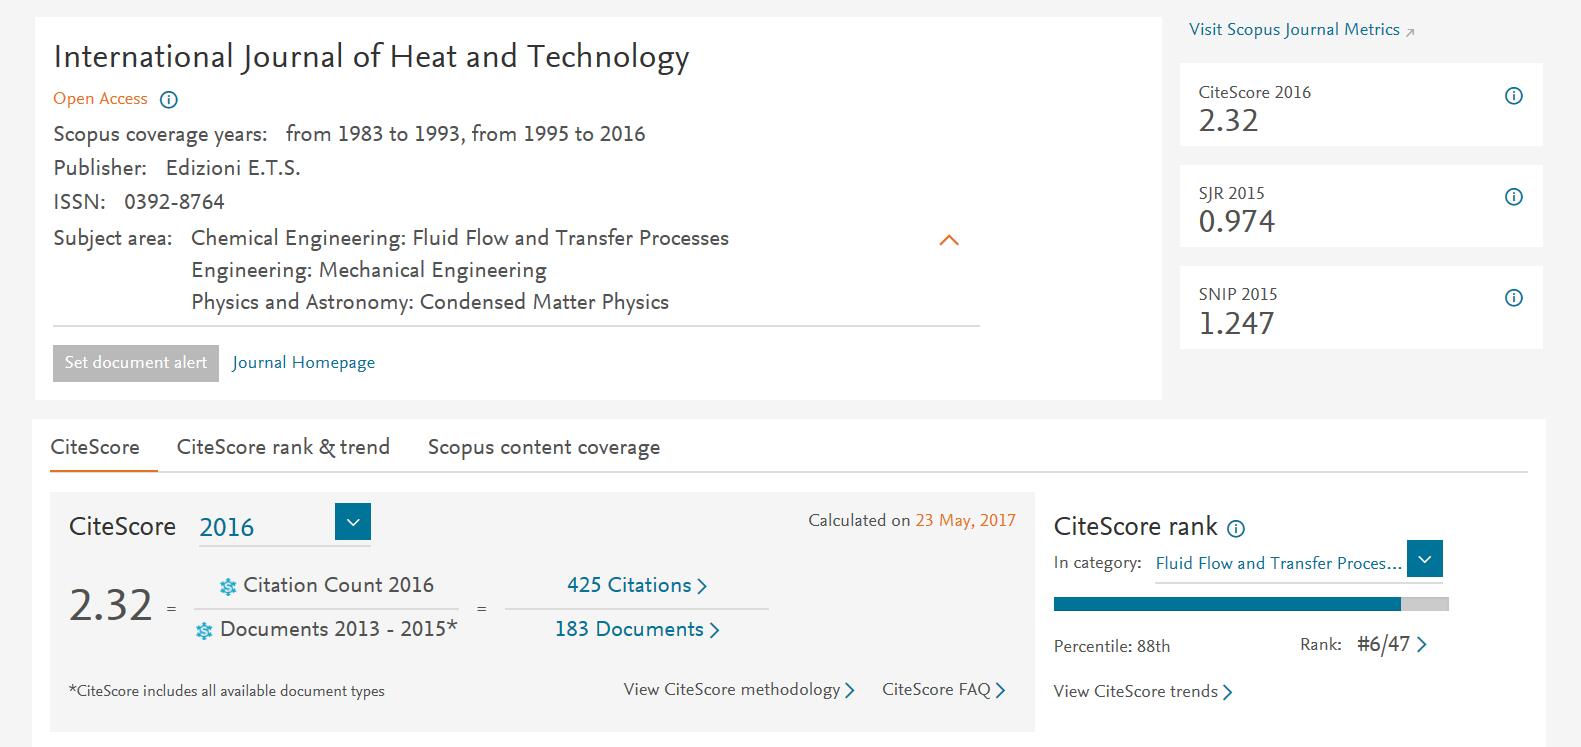The image size is (1581, 747).
Task: Click the info icon beside CiteScore rank
Action: [1236, 529]
